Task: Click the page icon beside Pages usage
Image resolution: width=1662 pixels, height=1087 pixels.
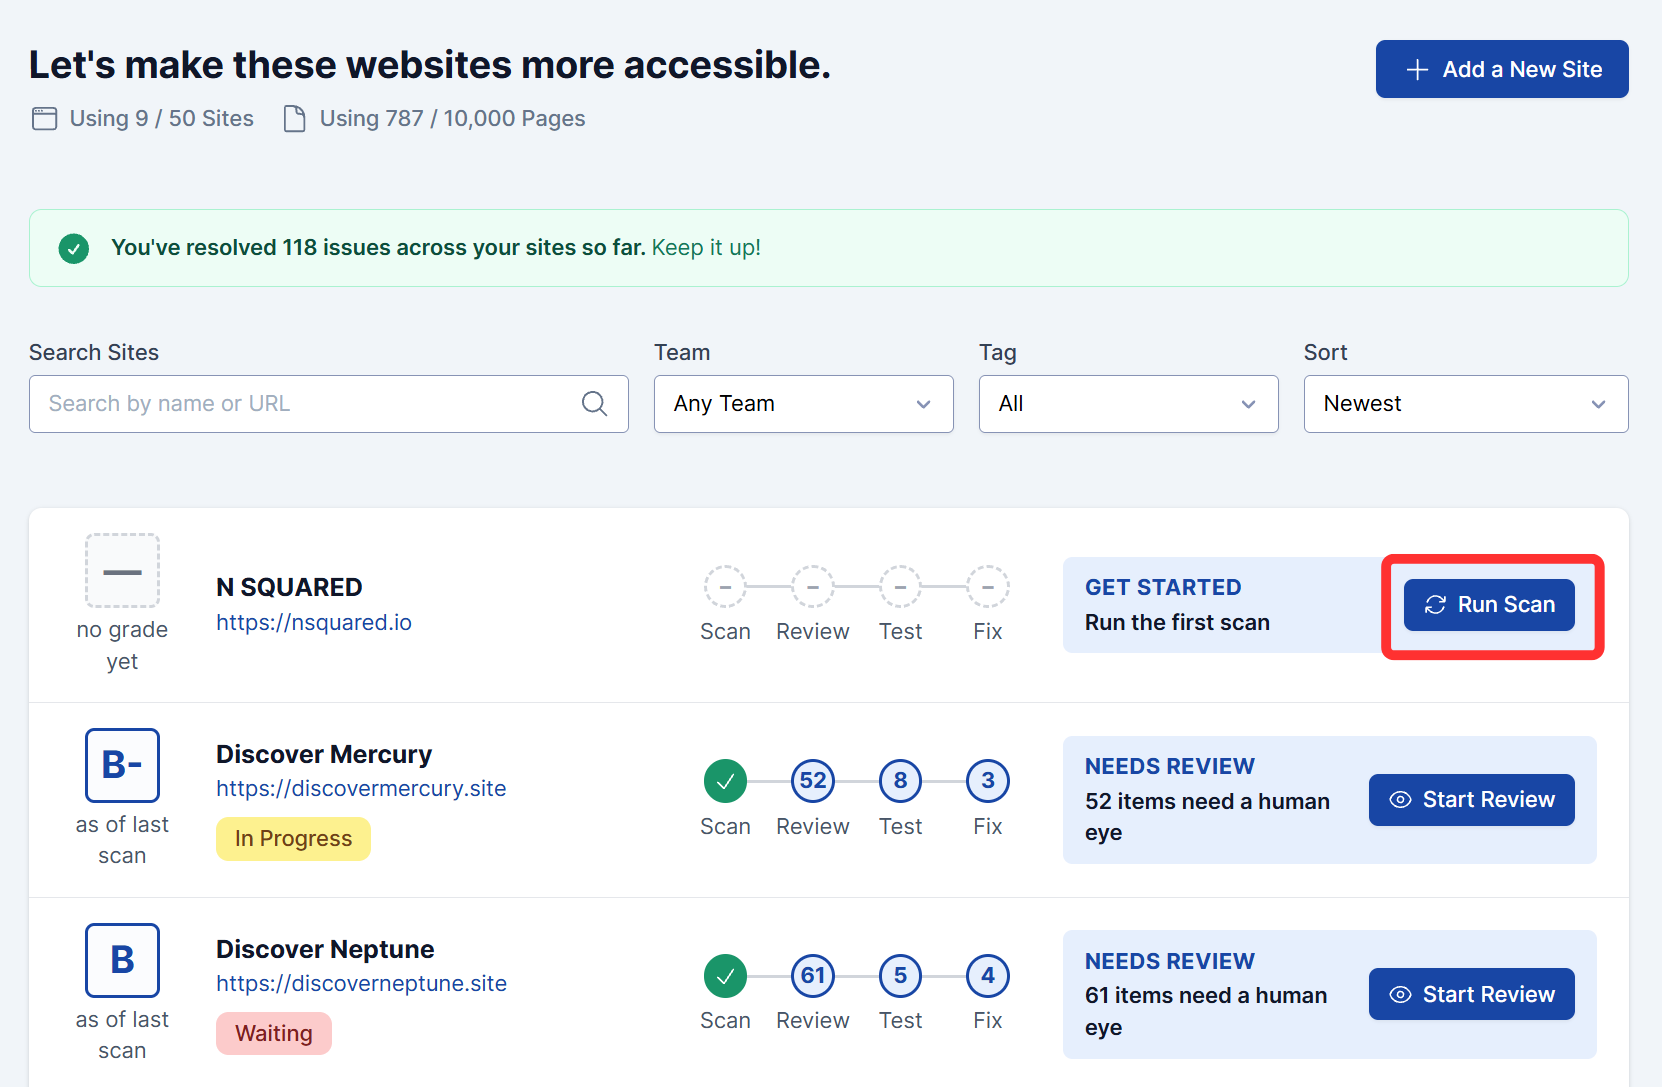Action: click(x=295, y=119)
